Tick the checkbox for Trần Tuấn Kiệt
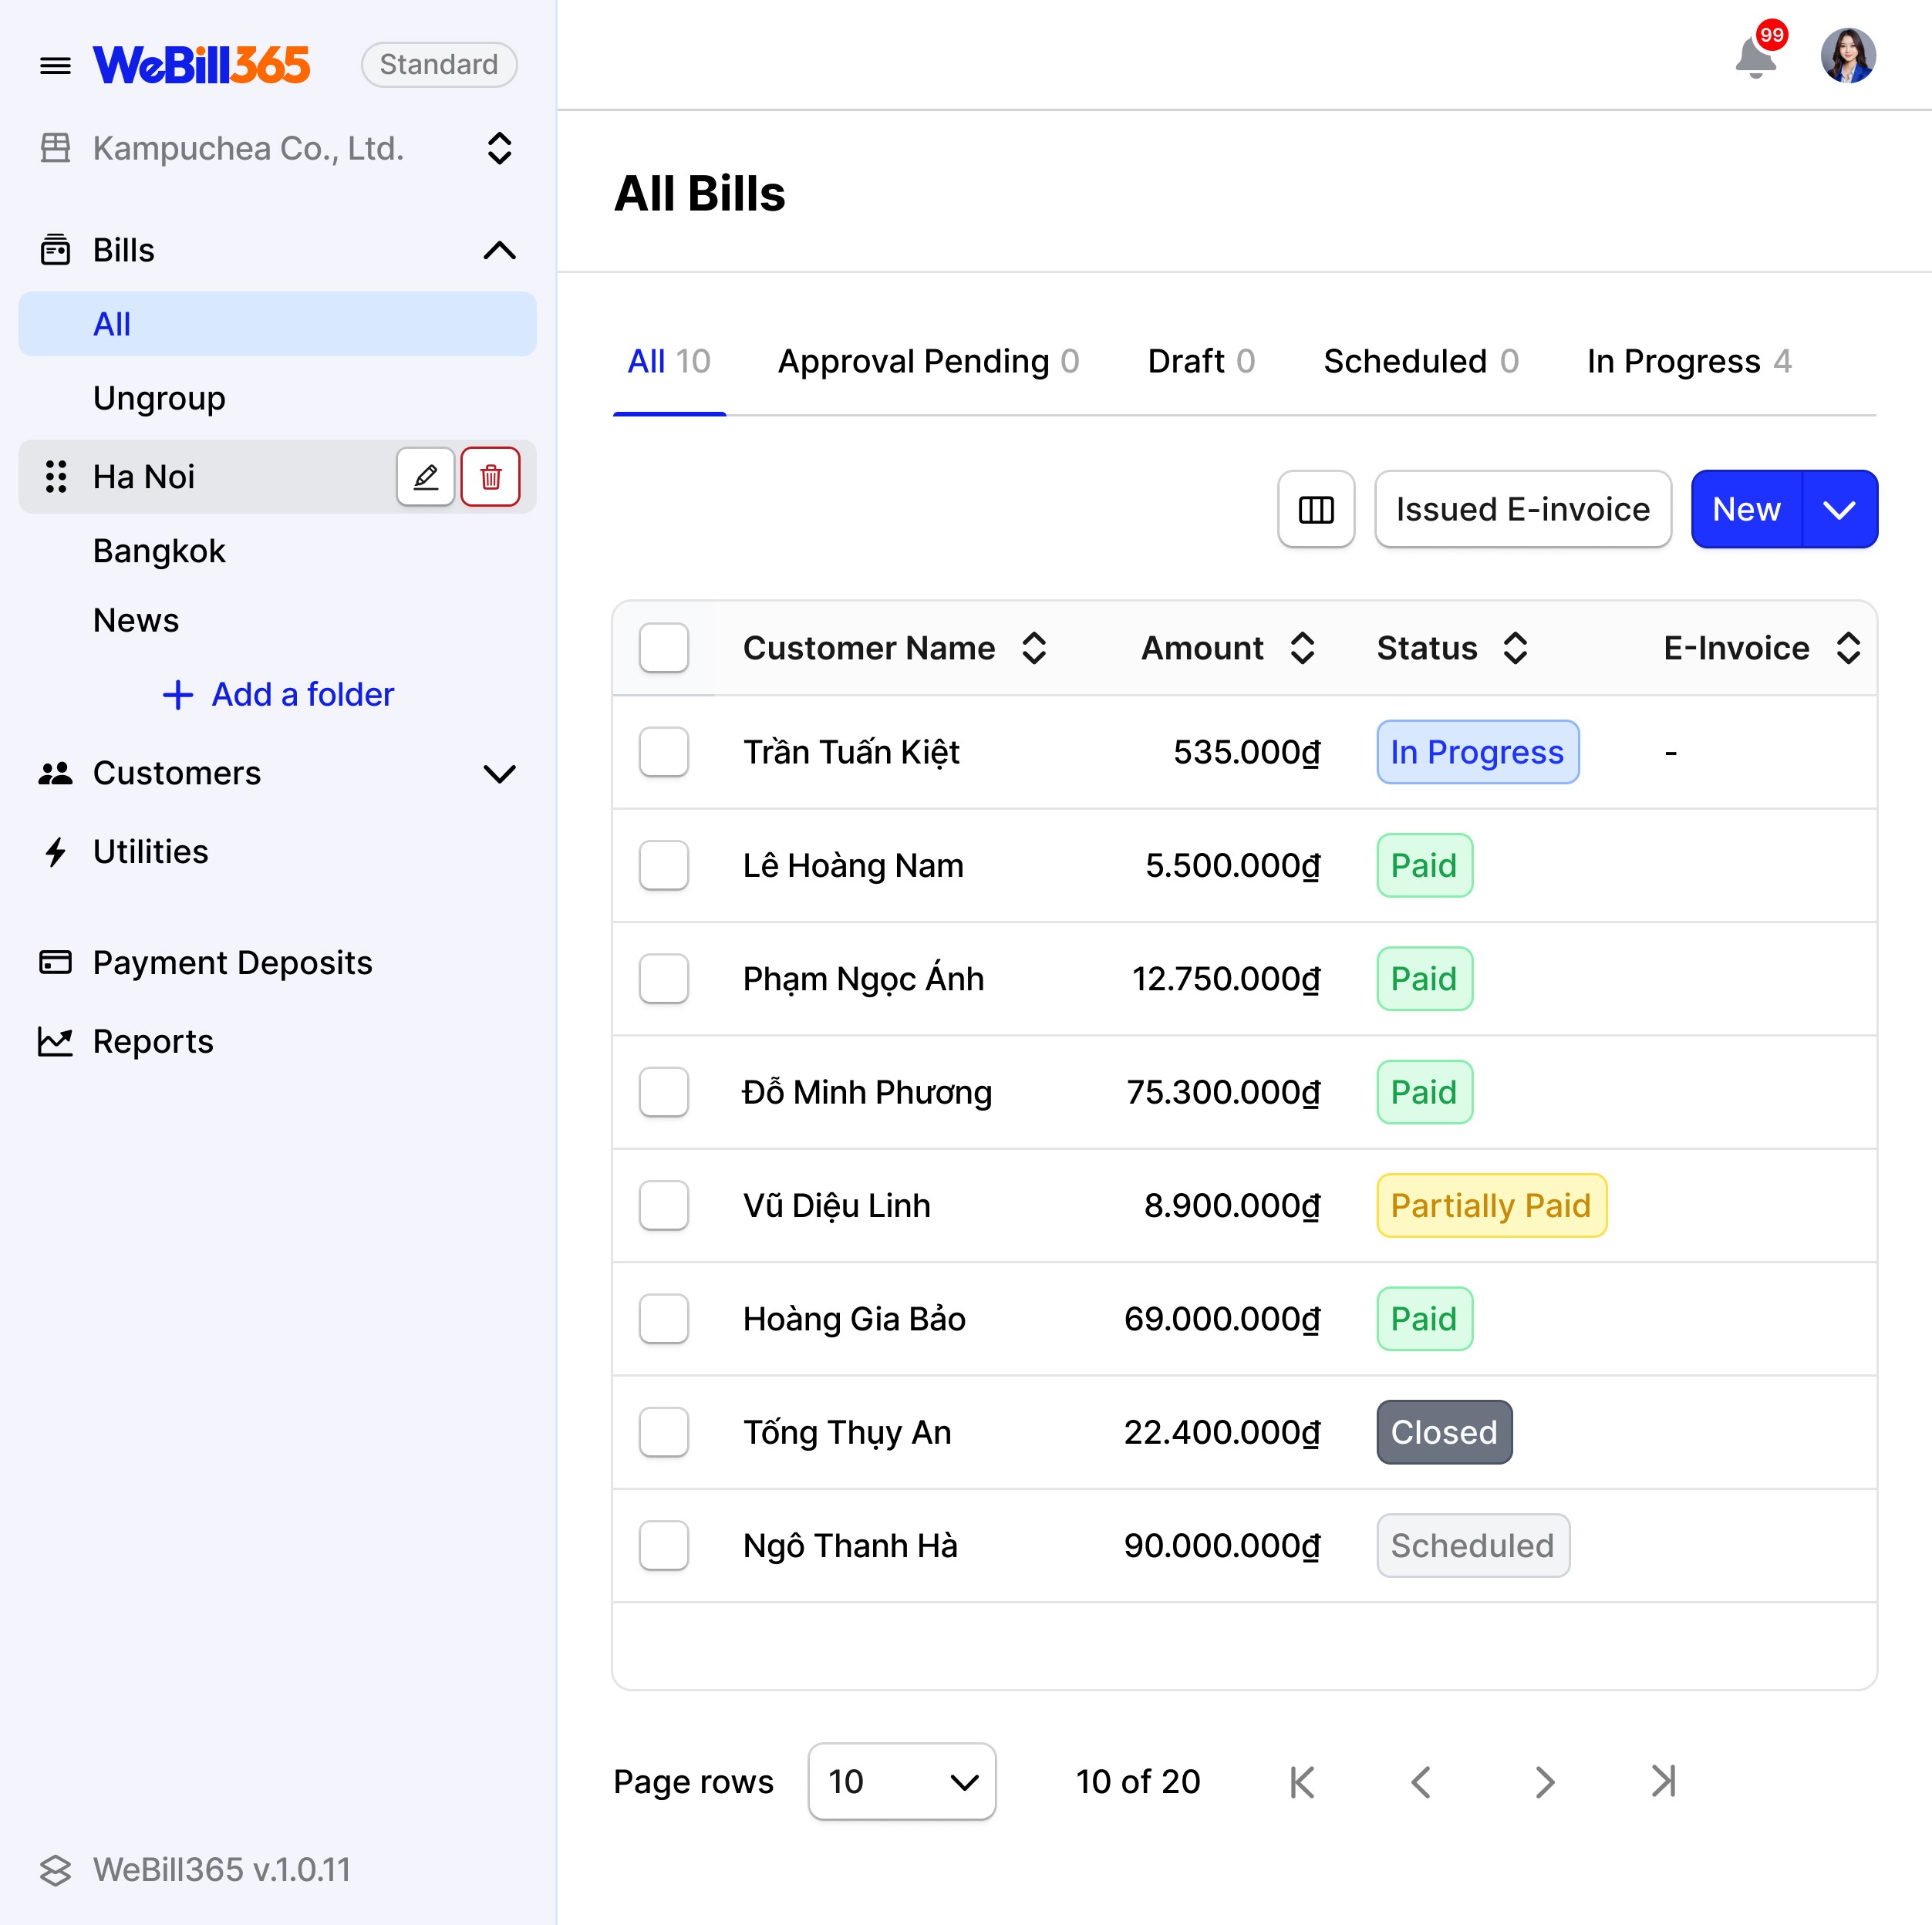 664,752
